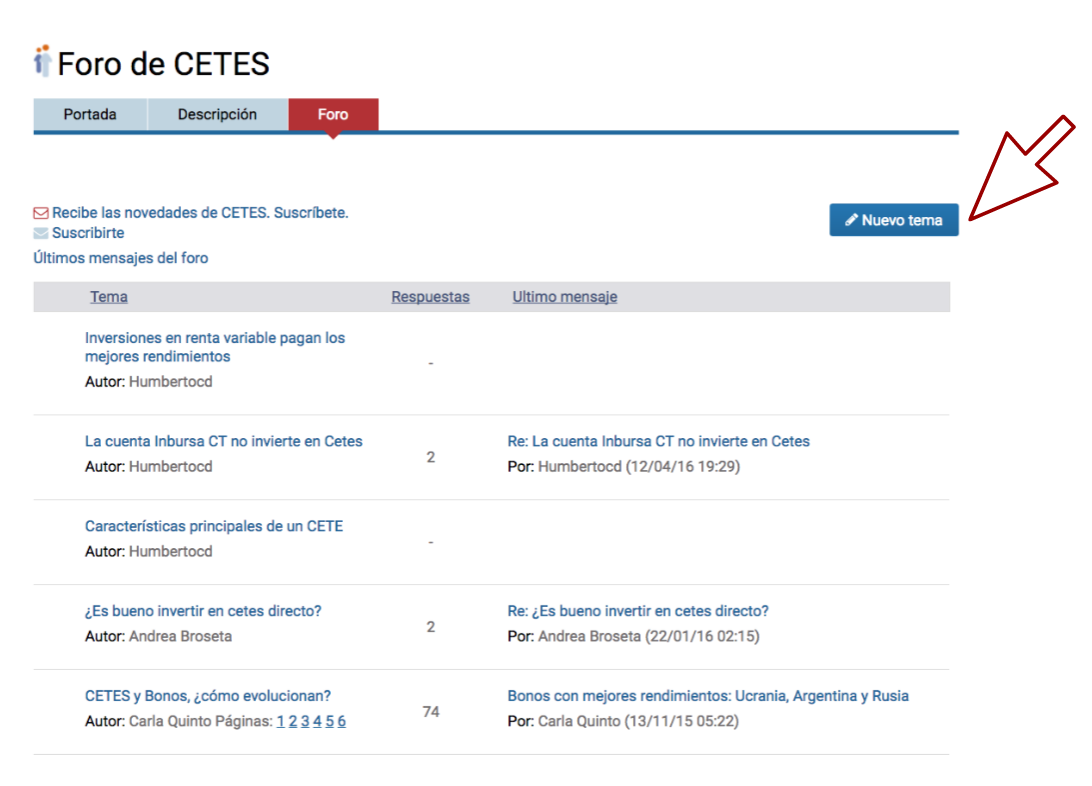
Task: Click the gray envelope Suscribirte icon
Action: (41, 233)
